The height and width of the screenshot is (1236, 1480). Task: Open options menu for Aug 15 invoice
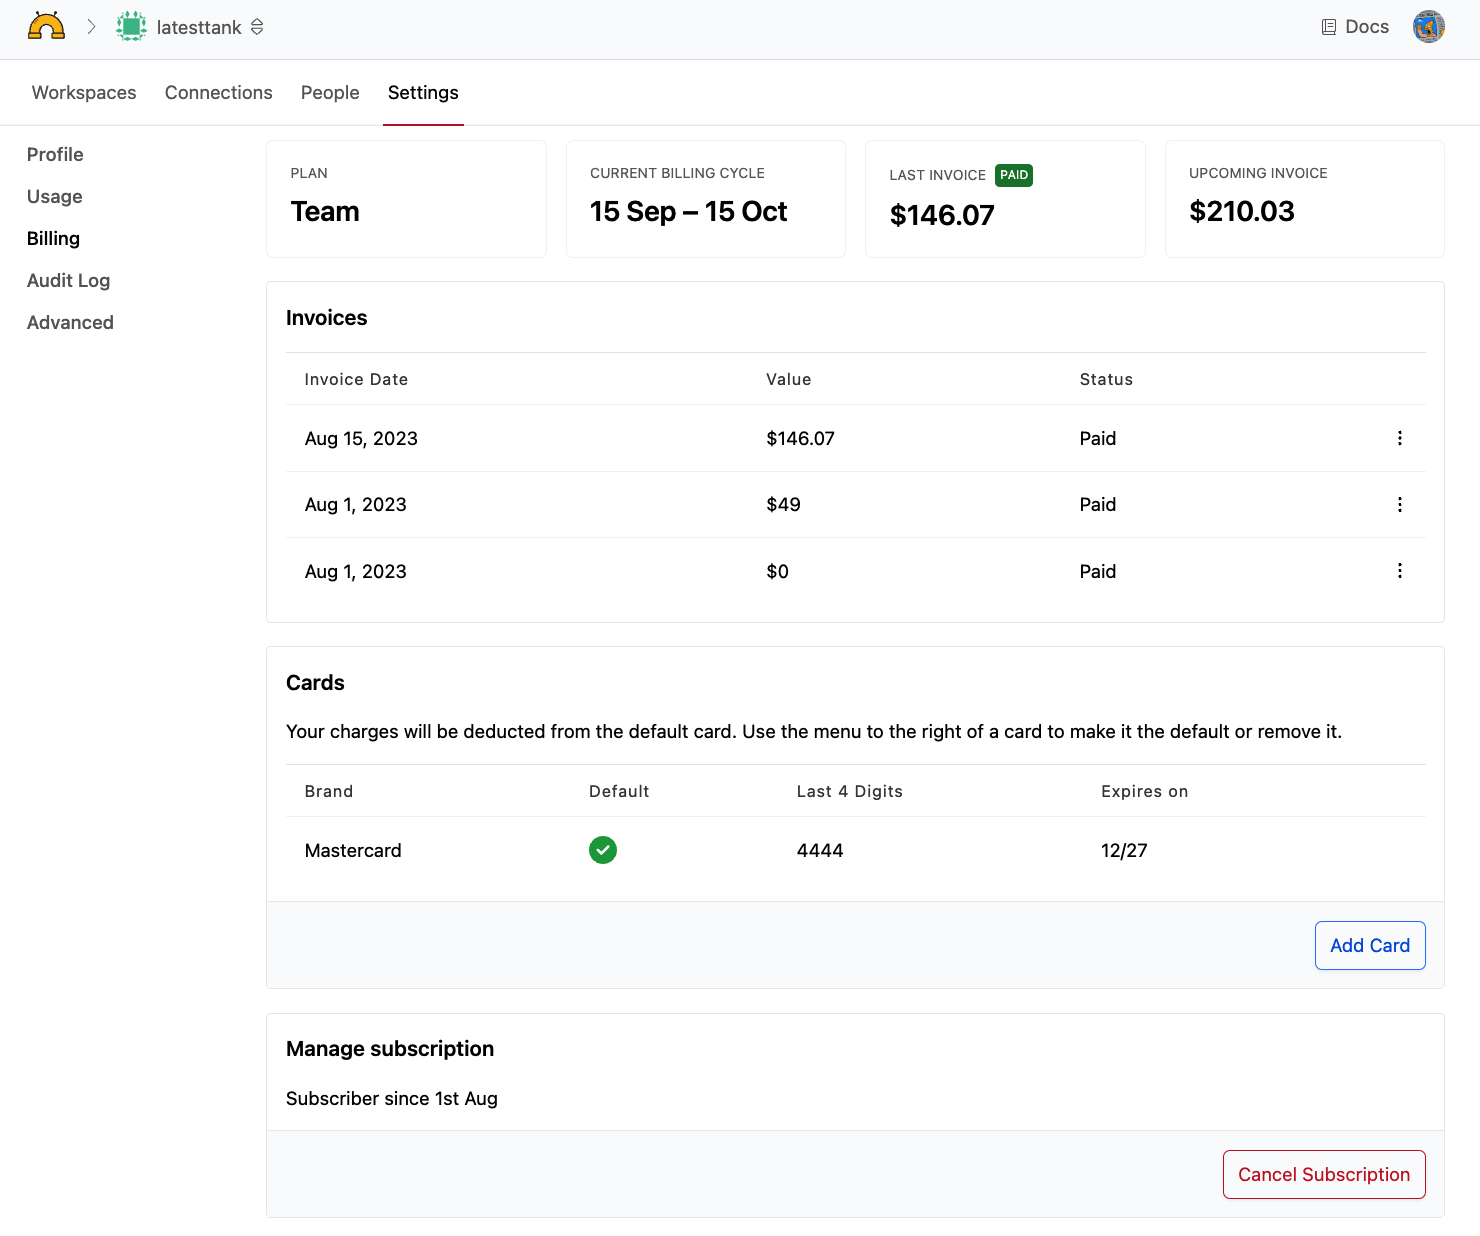point(1399,438)
